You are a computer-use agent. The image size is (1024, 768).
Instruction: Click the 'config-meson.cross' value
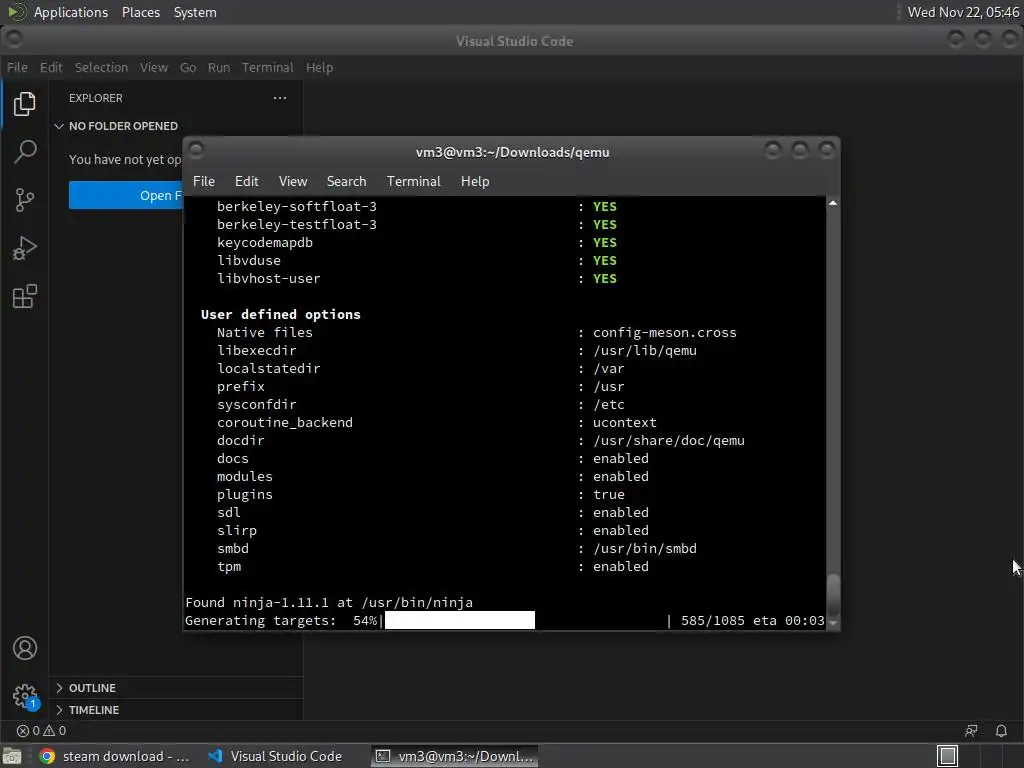(x=664, y=332)
